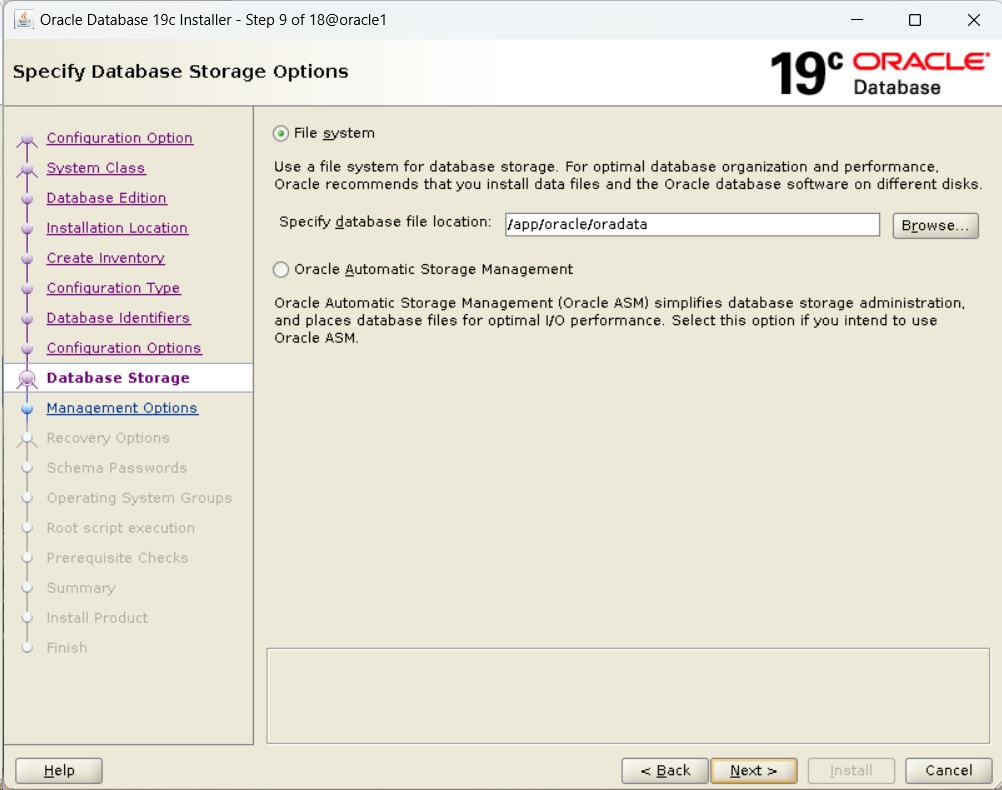Viewport: 1002px width, 790px height.
Task: Open the Management Options step link
Action: coord(122,408)
